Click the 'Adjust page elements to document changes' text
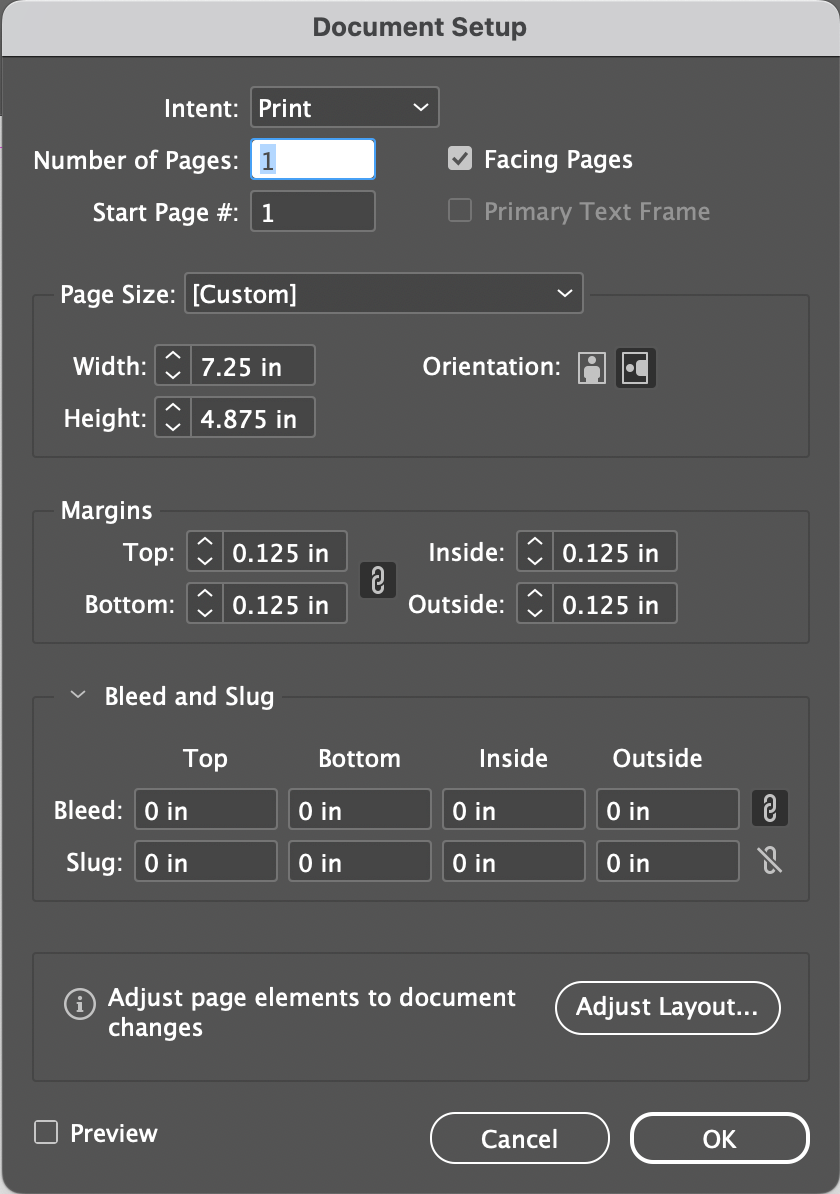Viewport: 840px width, 1194px height. pos(312,1011)
